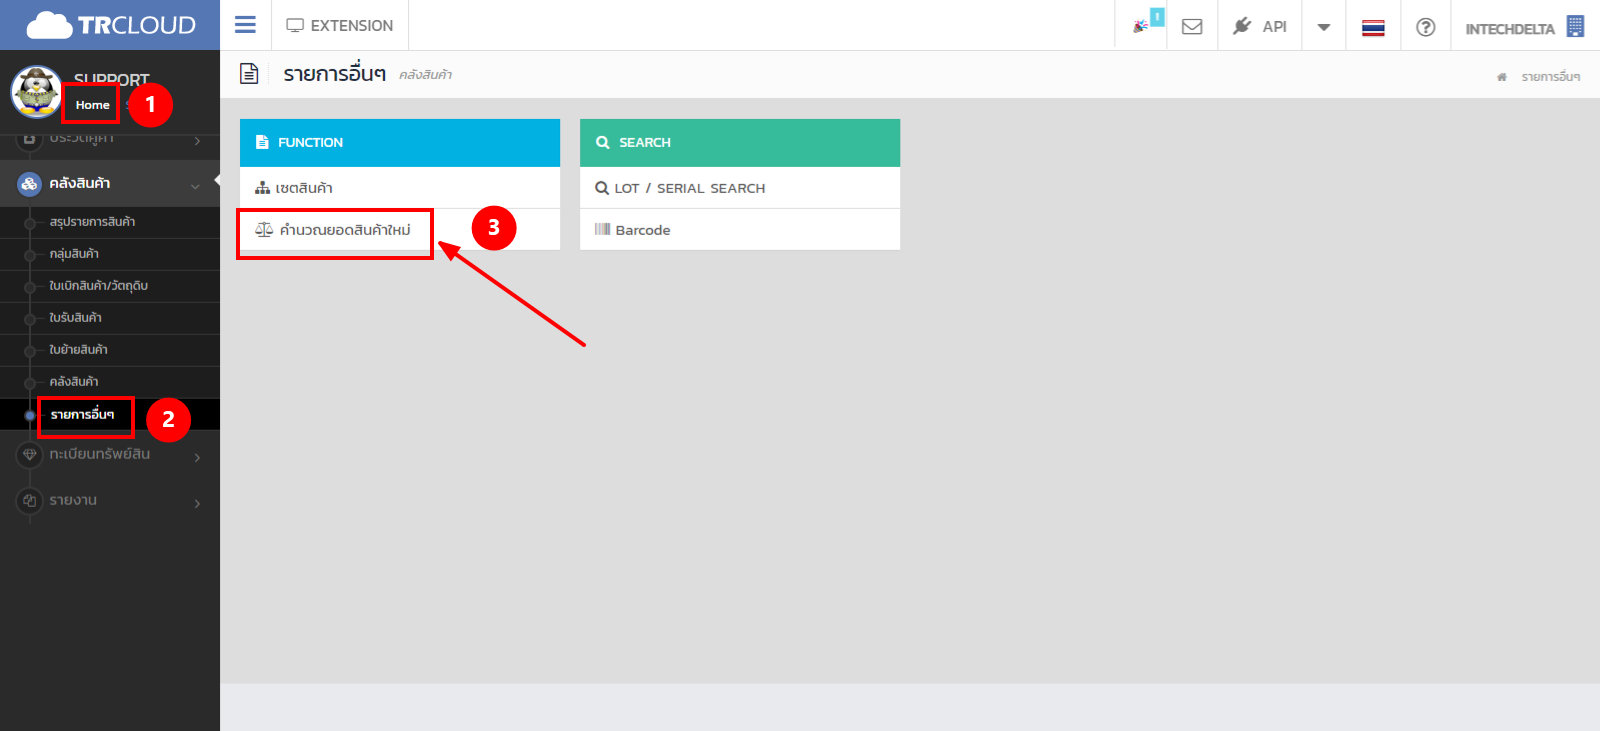1600x731 pixels.
Task: Click the API plug icon
Action: click(1242, 26)
